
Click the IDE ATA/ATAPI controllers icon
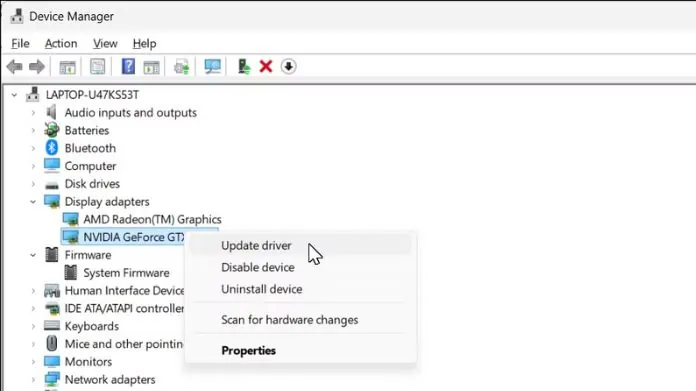tap(52, 308)
